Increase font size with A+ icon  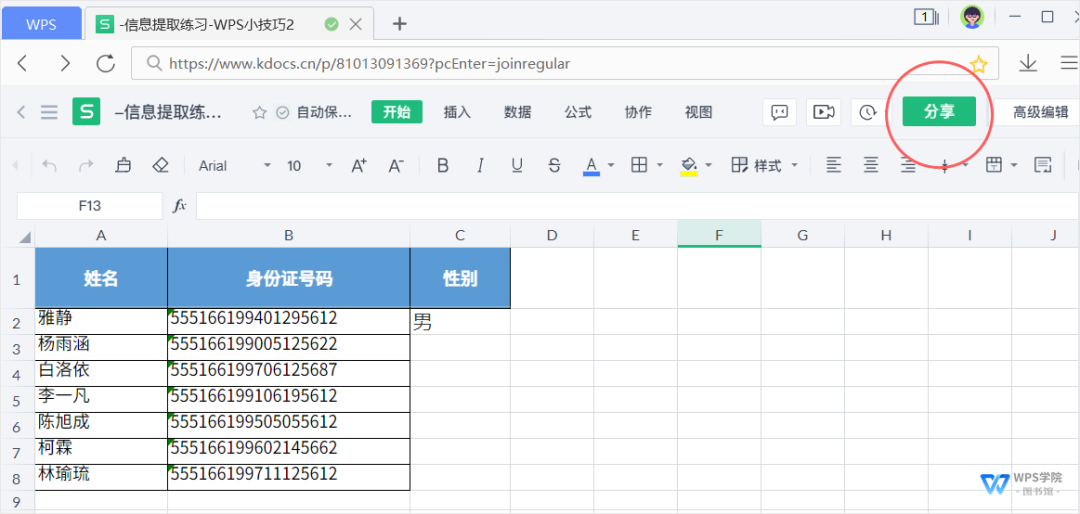click(359, 166)
